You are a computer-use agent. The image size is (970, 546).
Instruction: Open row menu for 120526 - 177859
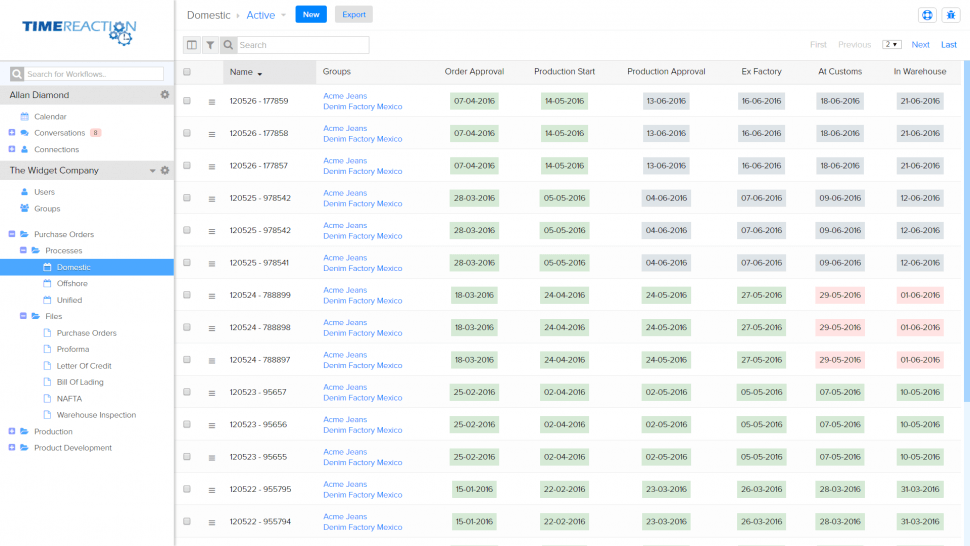(212, 102)
